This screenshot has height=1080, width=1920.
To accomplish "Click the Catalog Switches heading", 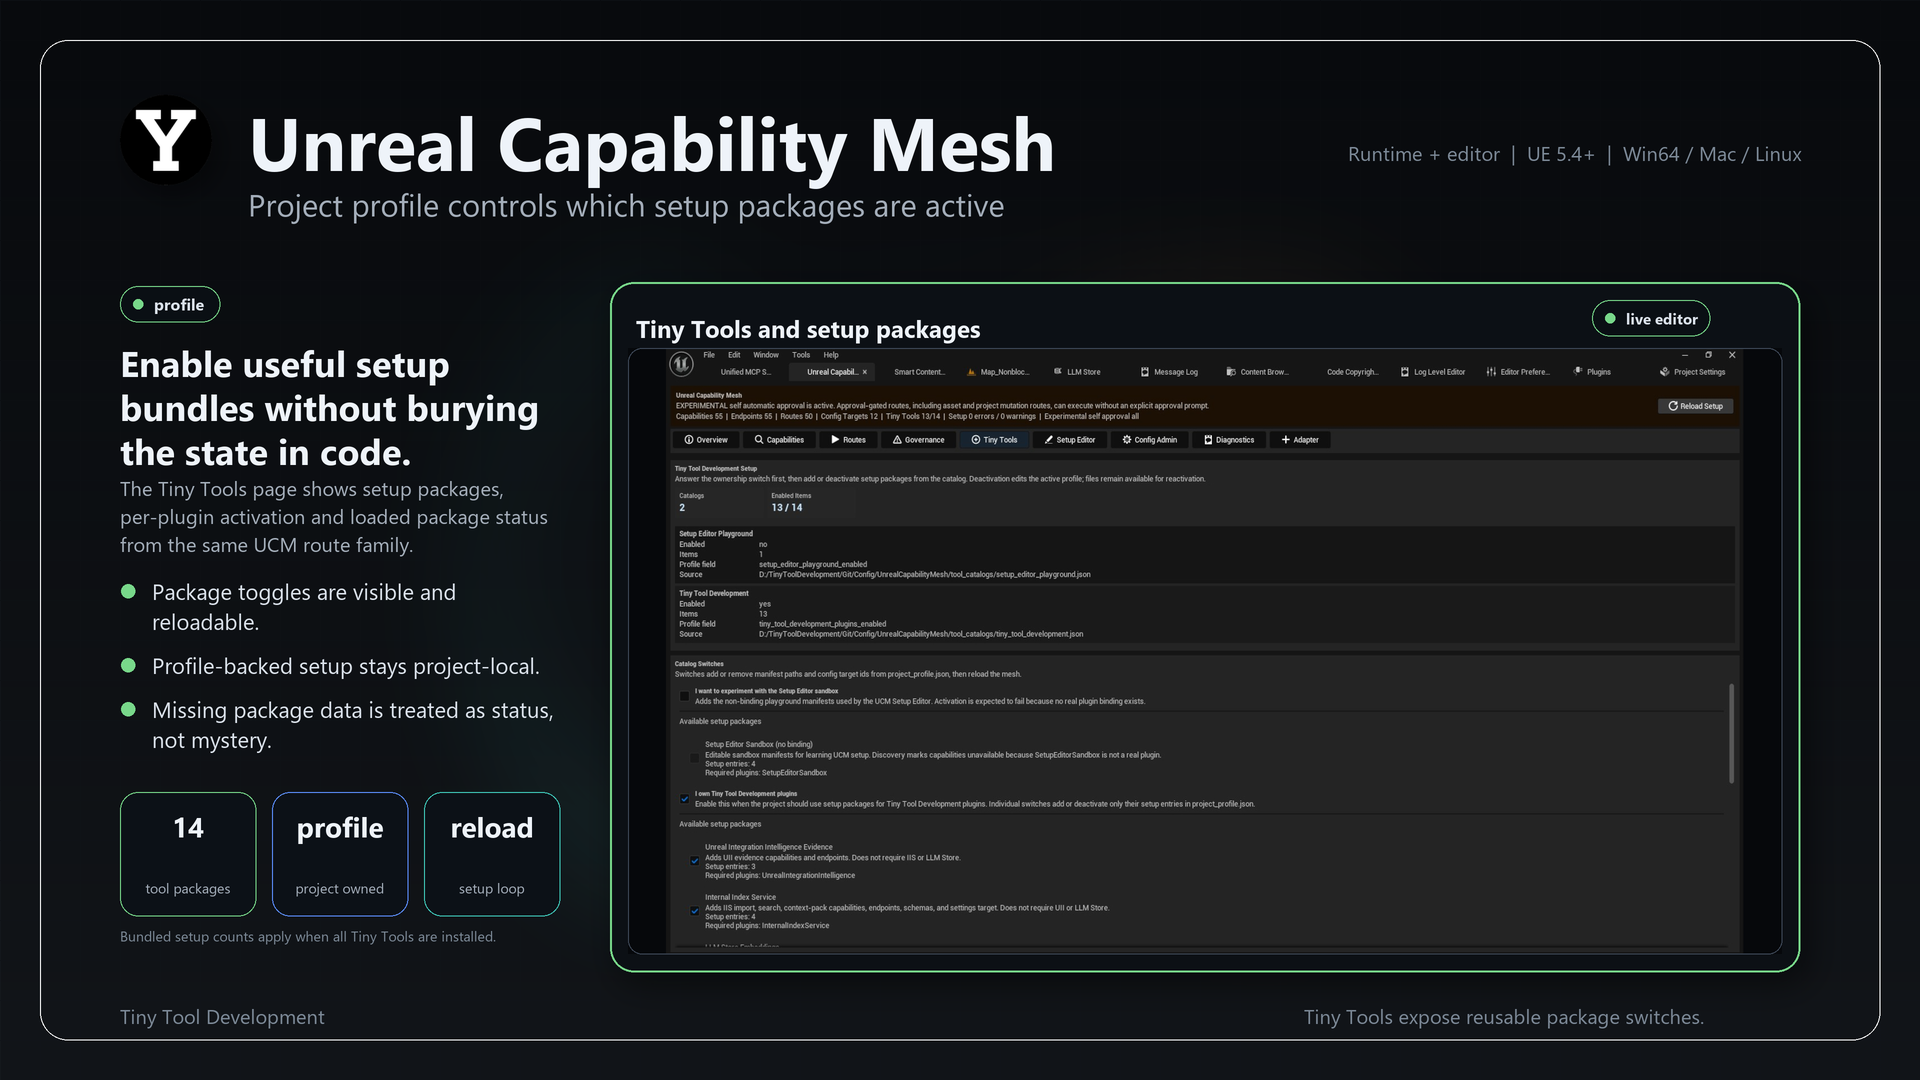I will (x=699, y=664).
